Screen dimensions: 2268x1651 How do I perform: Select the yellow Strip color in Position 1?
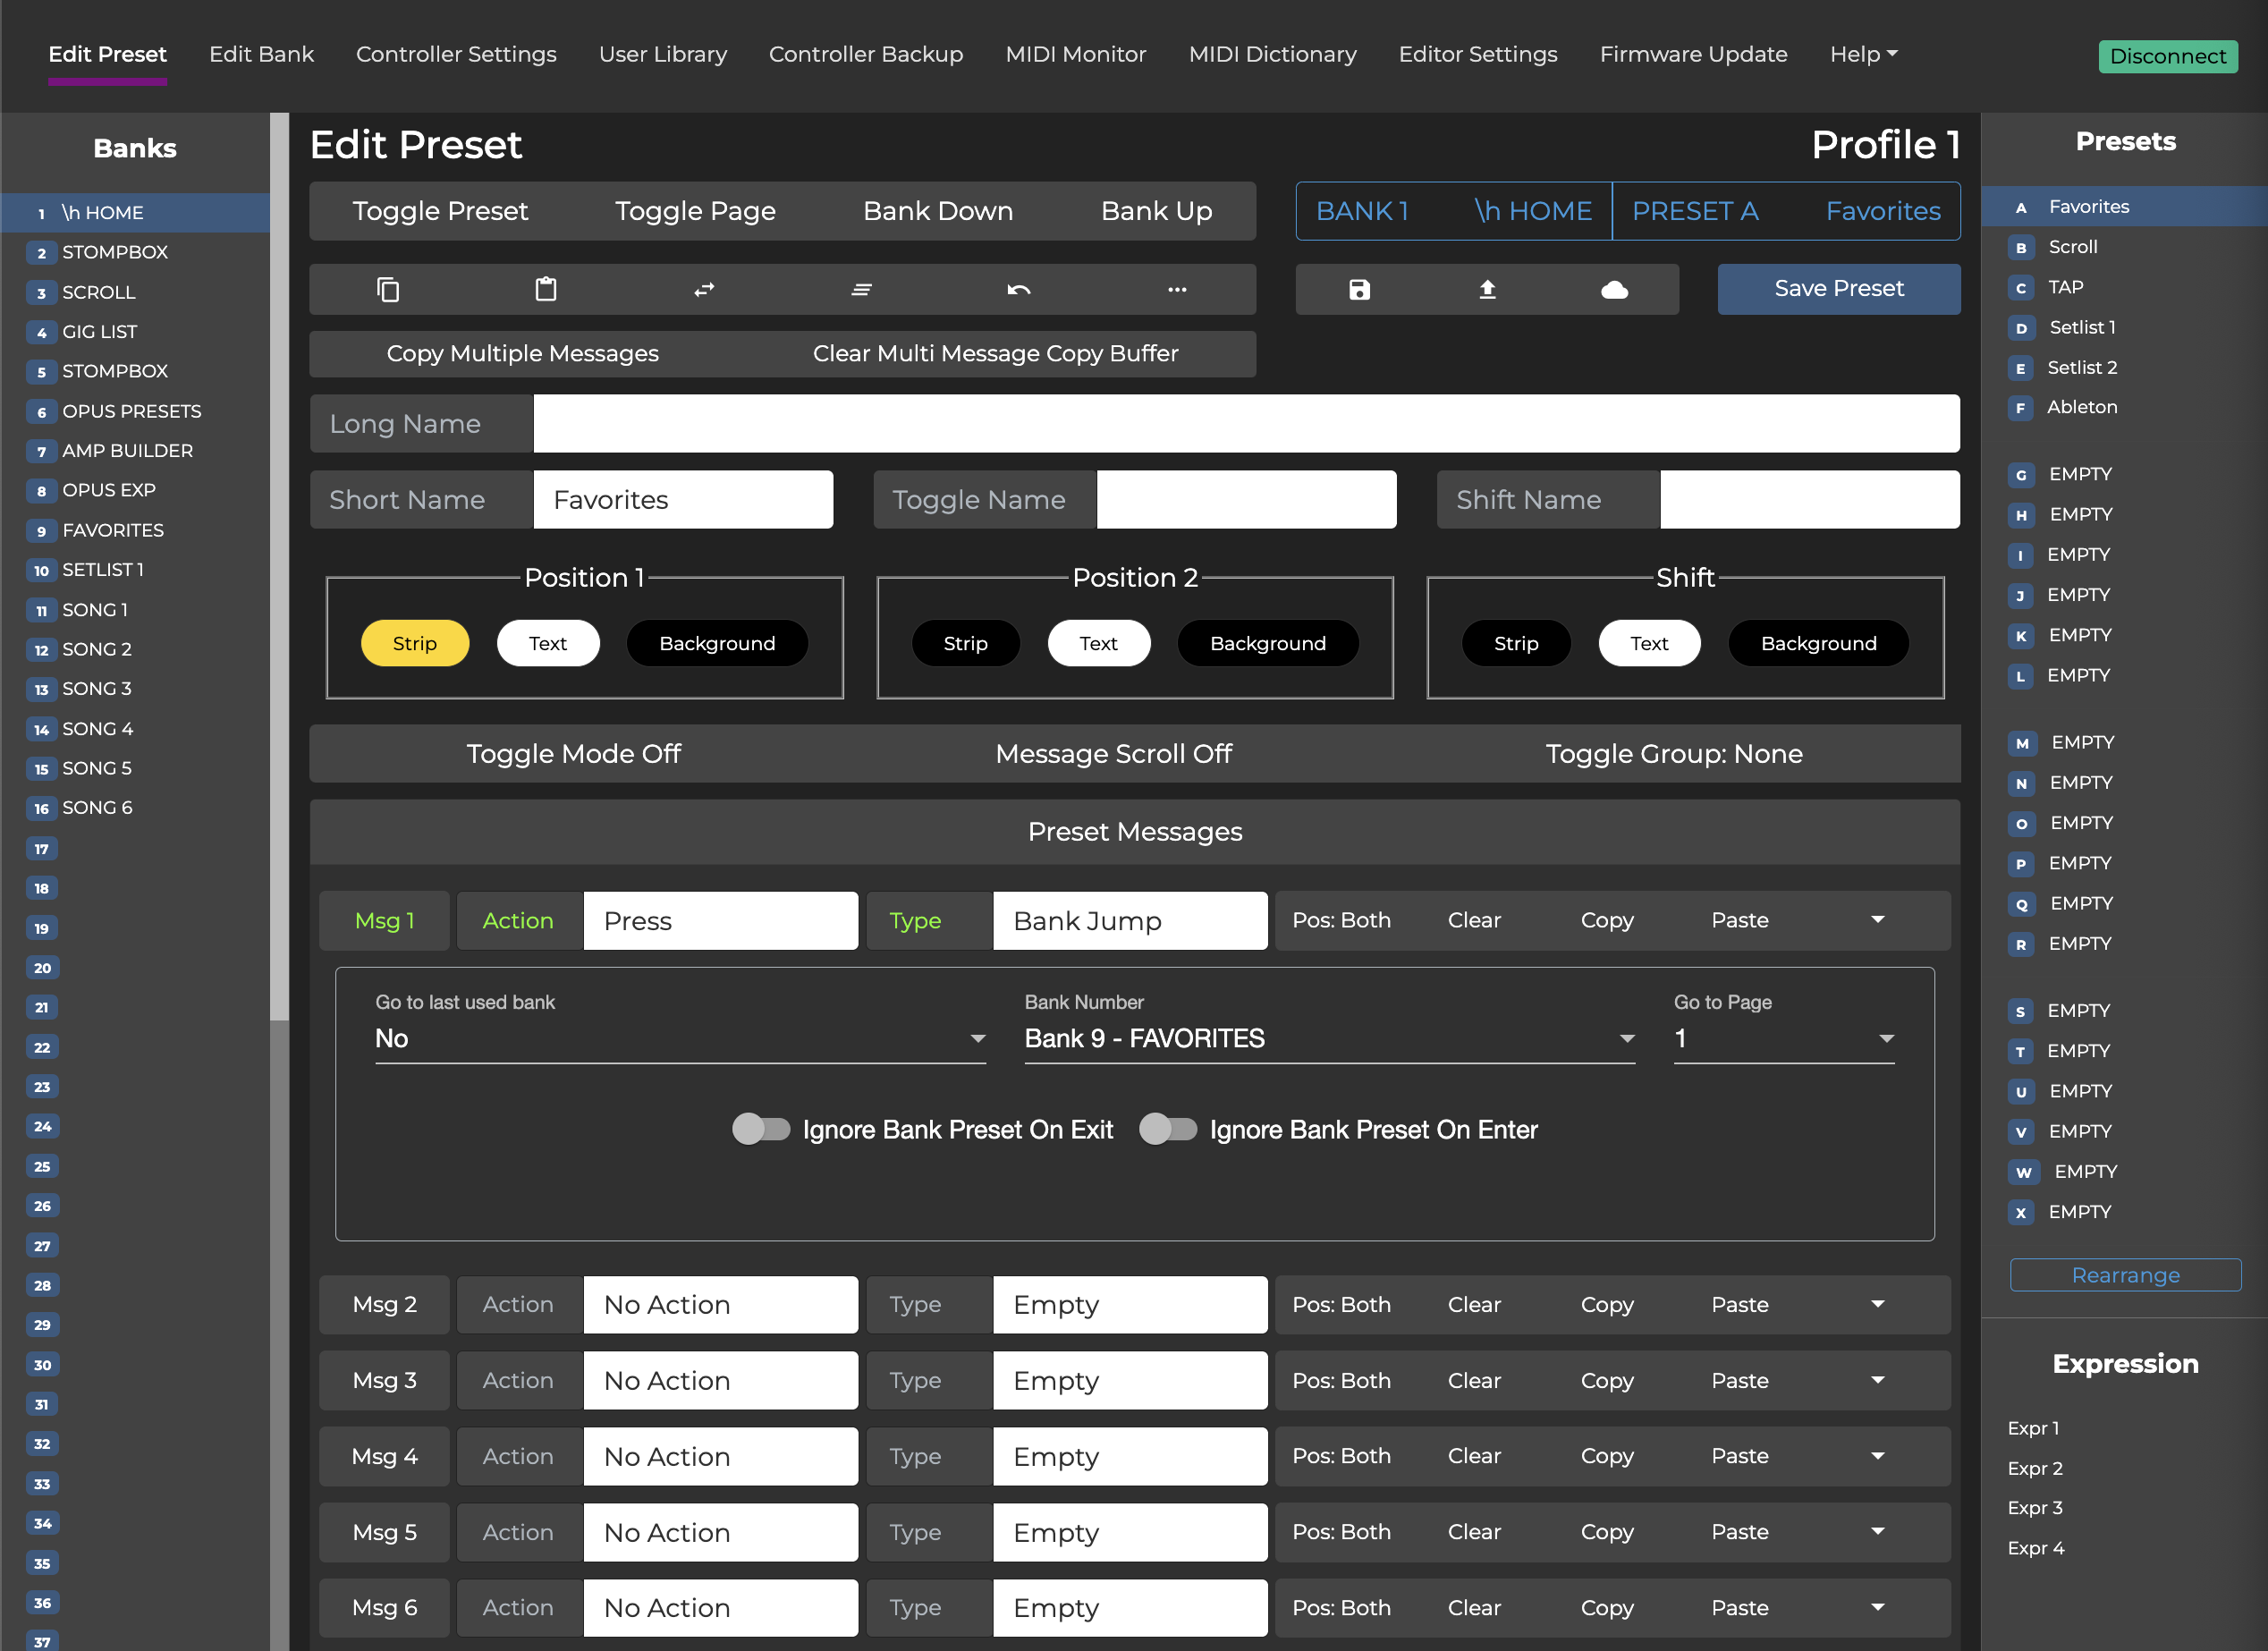click(x=414, y=643)
